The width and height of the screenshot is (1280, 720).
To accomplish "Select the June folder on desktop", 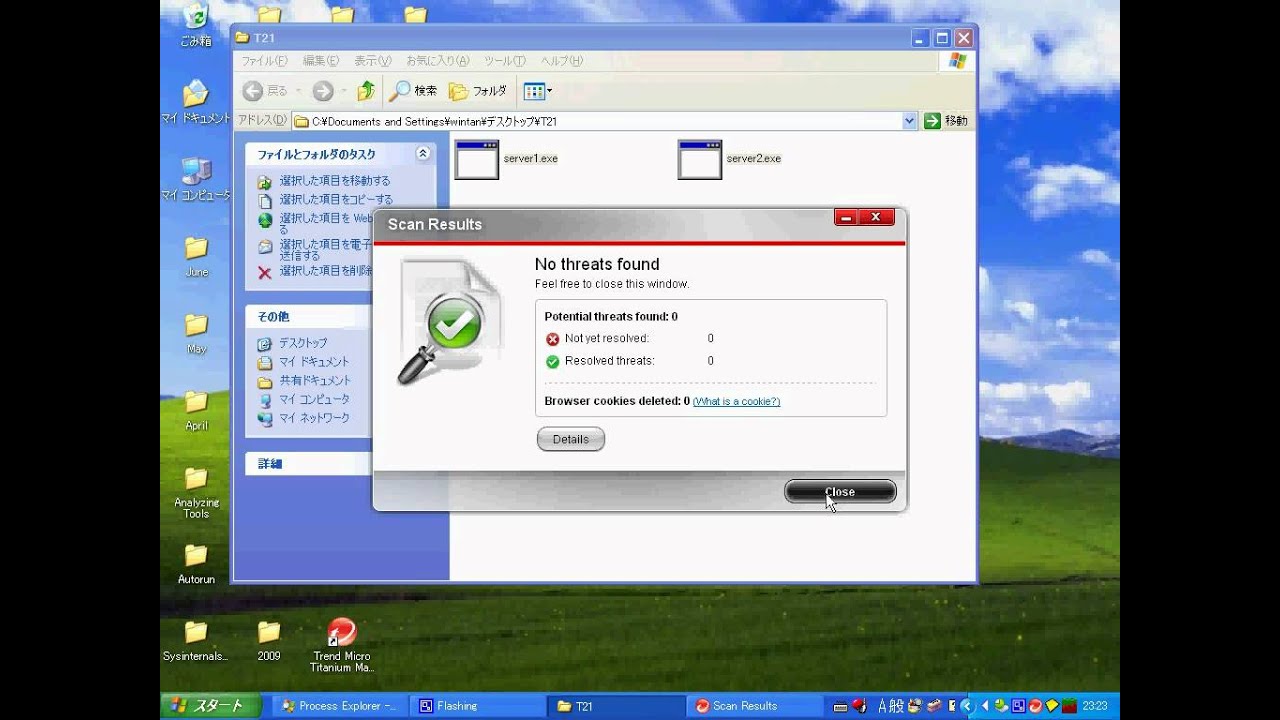I will 196,256.
